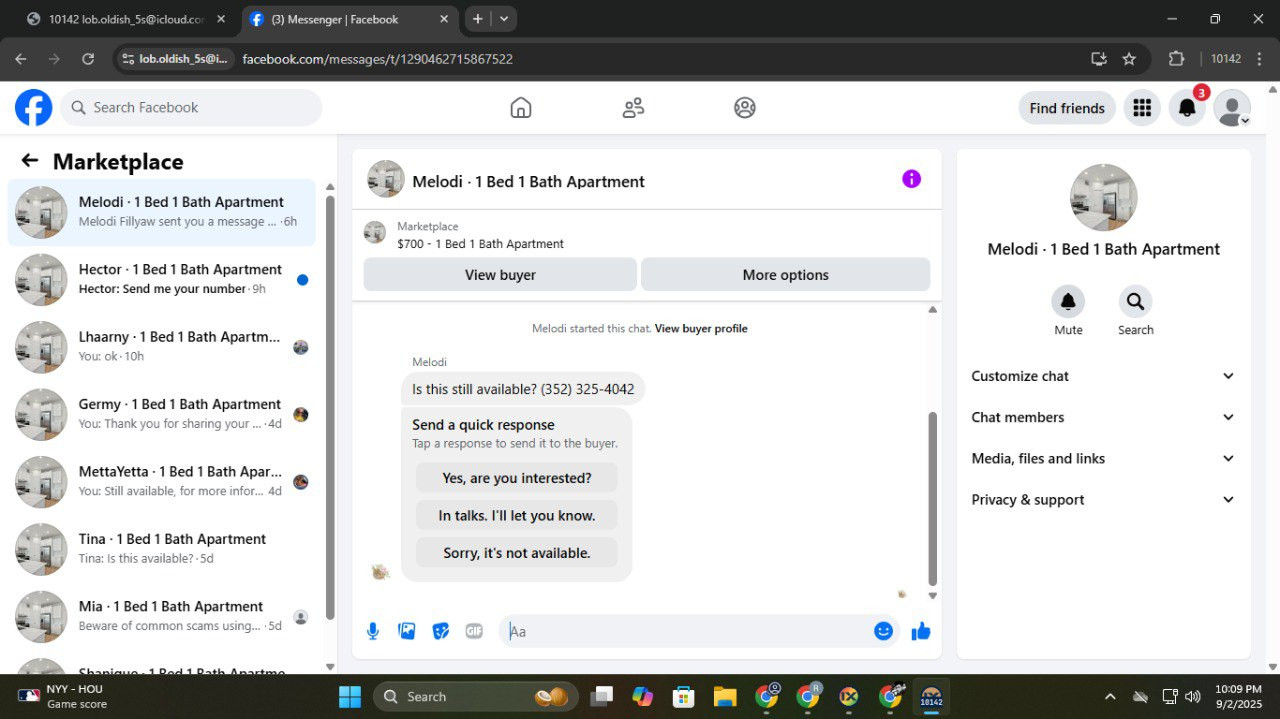Open the View buyer profile link
The image size is (1280, 719).
click(x=701, y=328)
